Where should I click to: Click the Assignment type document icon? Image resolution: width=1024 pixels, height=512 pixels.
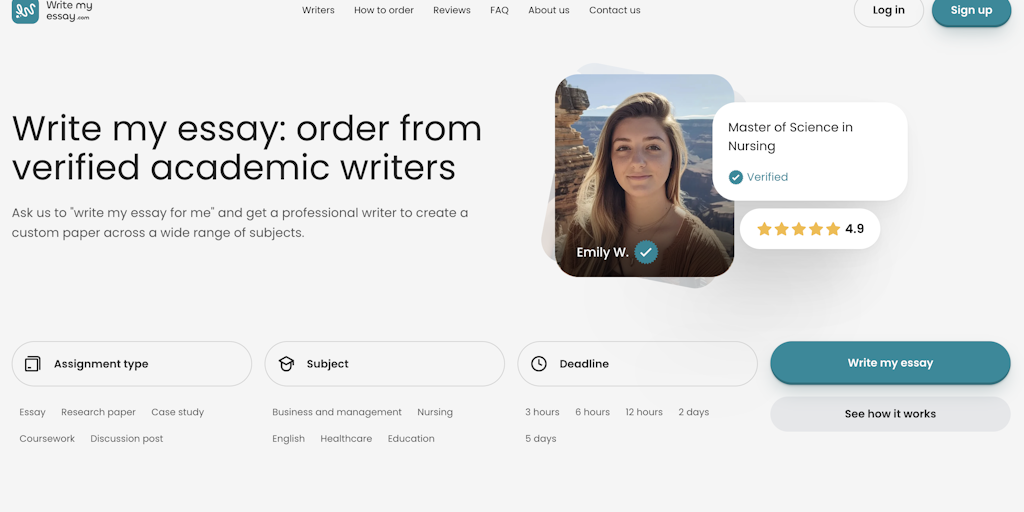click(x=33, y=364)
